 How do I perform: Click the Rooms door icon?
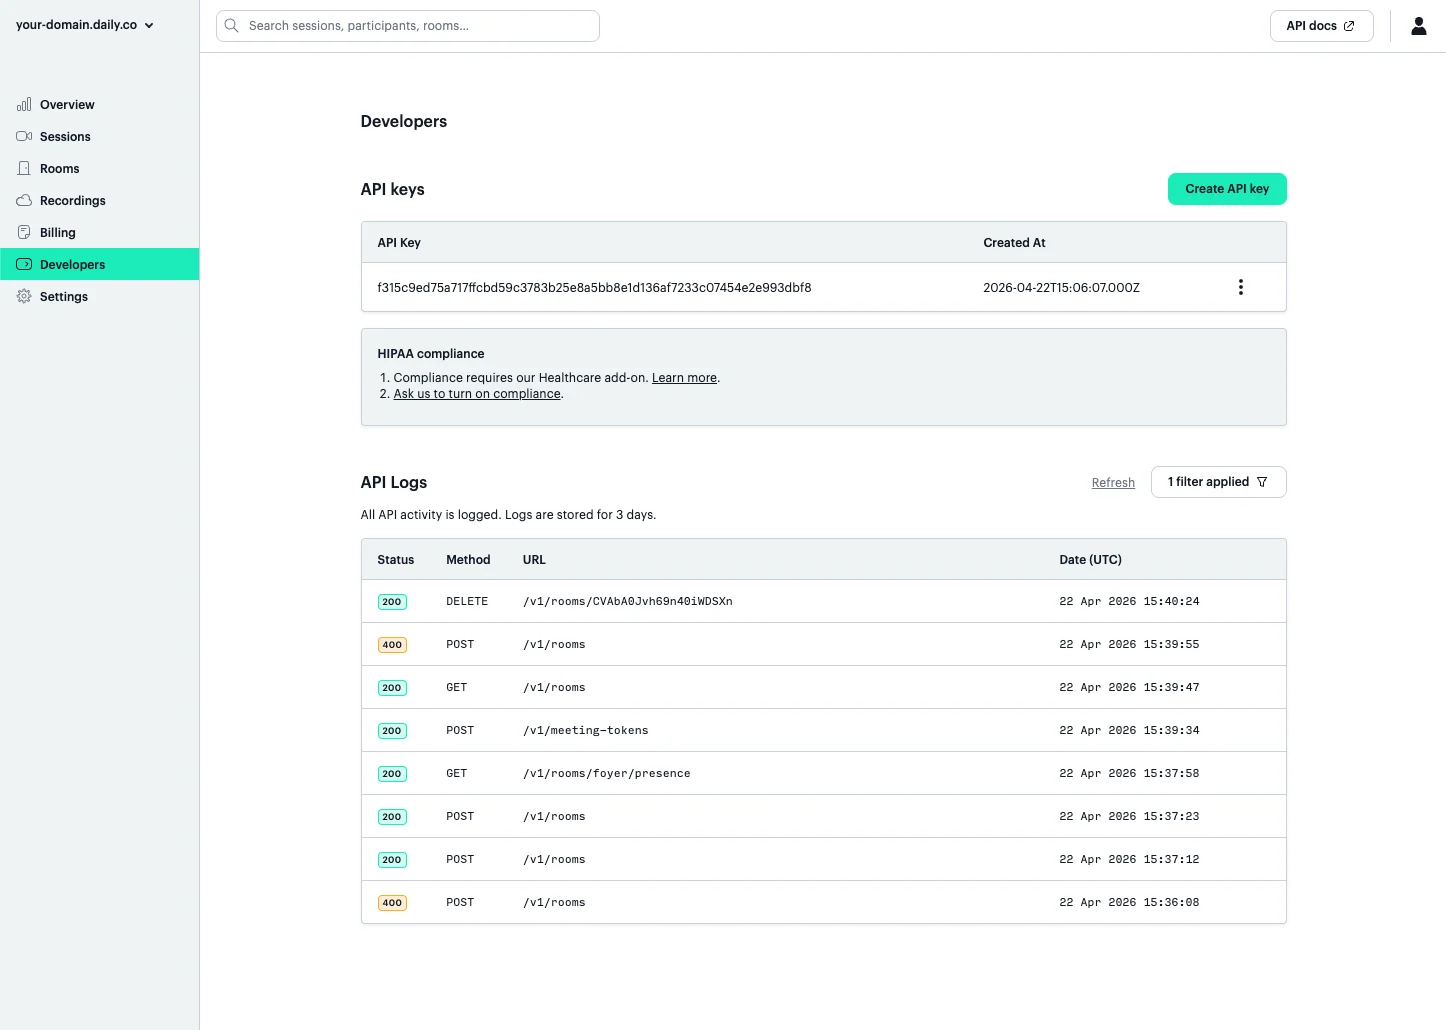[x=24, y=168]
